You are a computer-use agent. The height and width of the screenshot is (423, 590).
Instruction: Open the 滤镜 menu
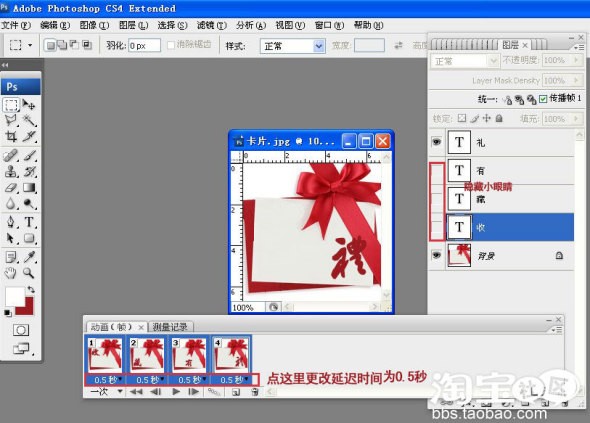point(211,25)
